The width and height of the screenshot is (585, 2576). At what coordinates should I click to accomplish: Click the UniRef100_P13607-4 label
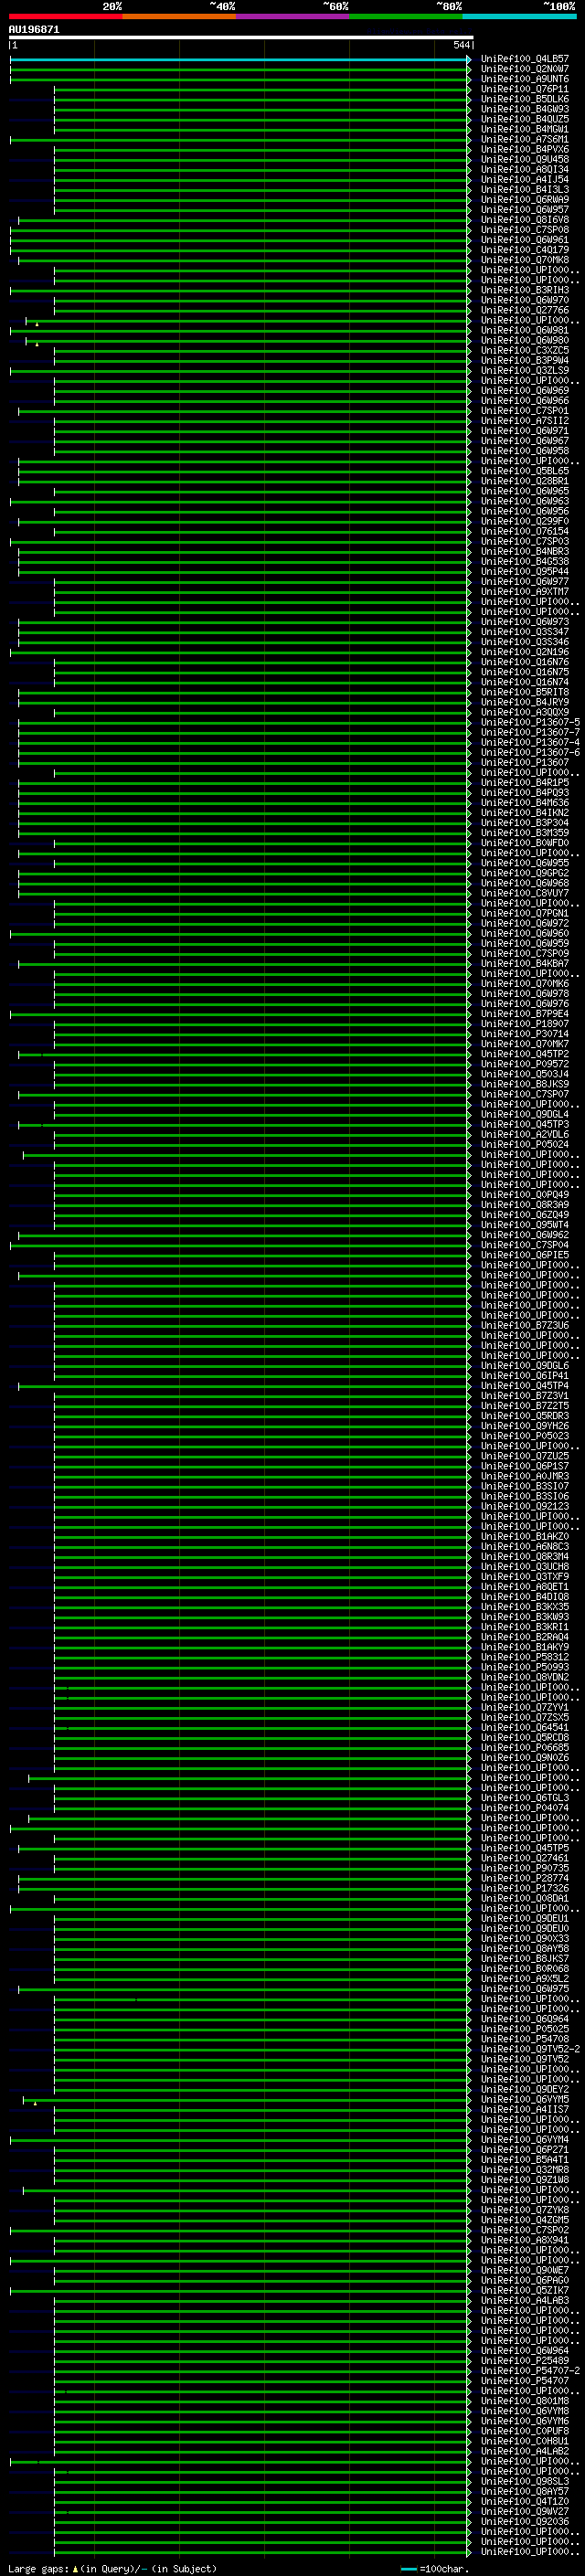point(530,742)
